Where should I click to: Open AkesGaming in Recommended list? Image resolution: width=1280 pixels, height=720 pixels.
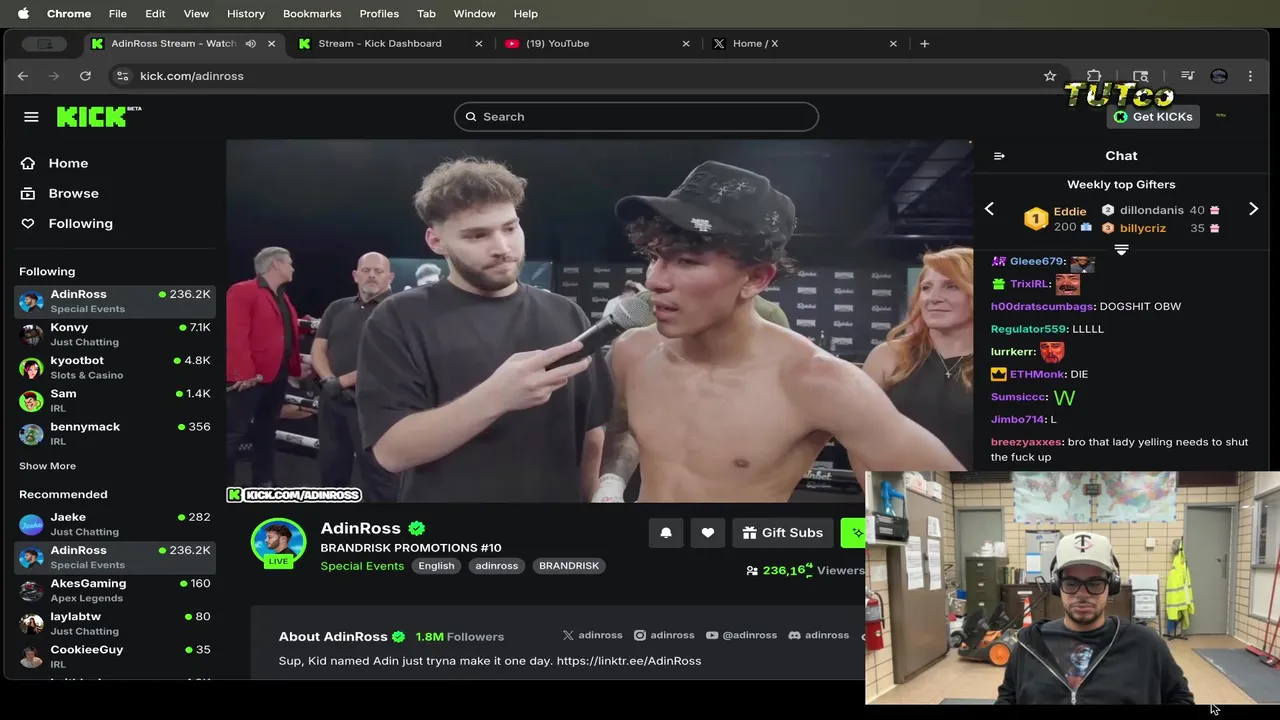tap(115, 590)
